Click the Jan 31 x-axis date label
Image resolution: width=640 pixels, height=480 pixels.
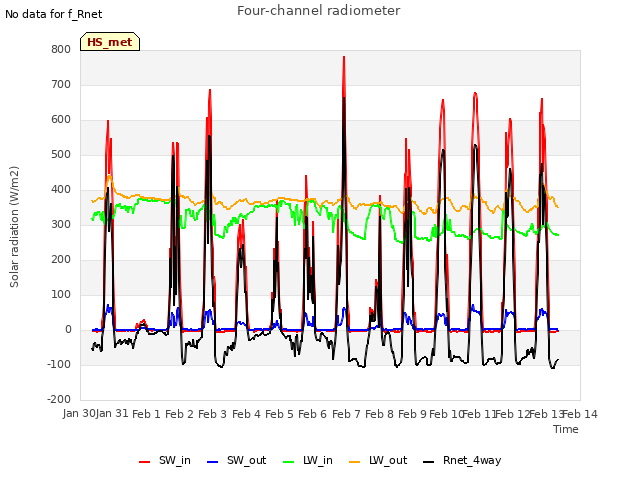(x=112, y=414)
